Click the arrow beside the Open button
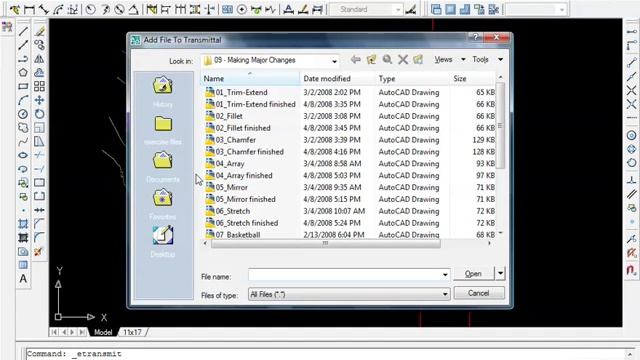The height and width of the screenshot is (360, 640). click(x=500, y=273)
